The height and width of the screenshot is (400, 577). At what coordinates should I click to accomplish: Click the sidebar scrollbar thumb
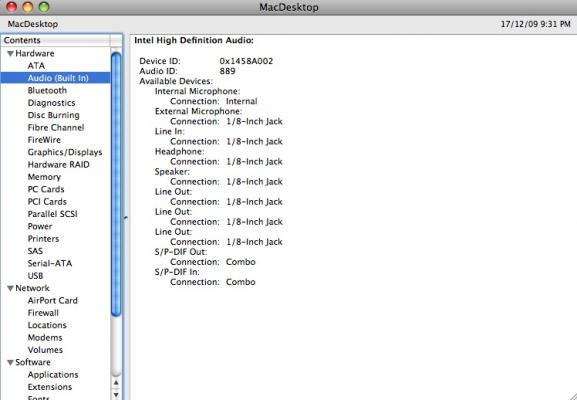pyautogui.click(x=116, y=184)
